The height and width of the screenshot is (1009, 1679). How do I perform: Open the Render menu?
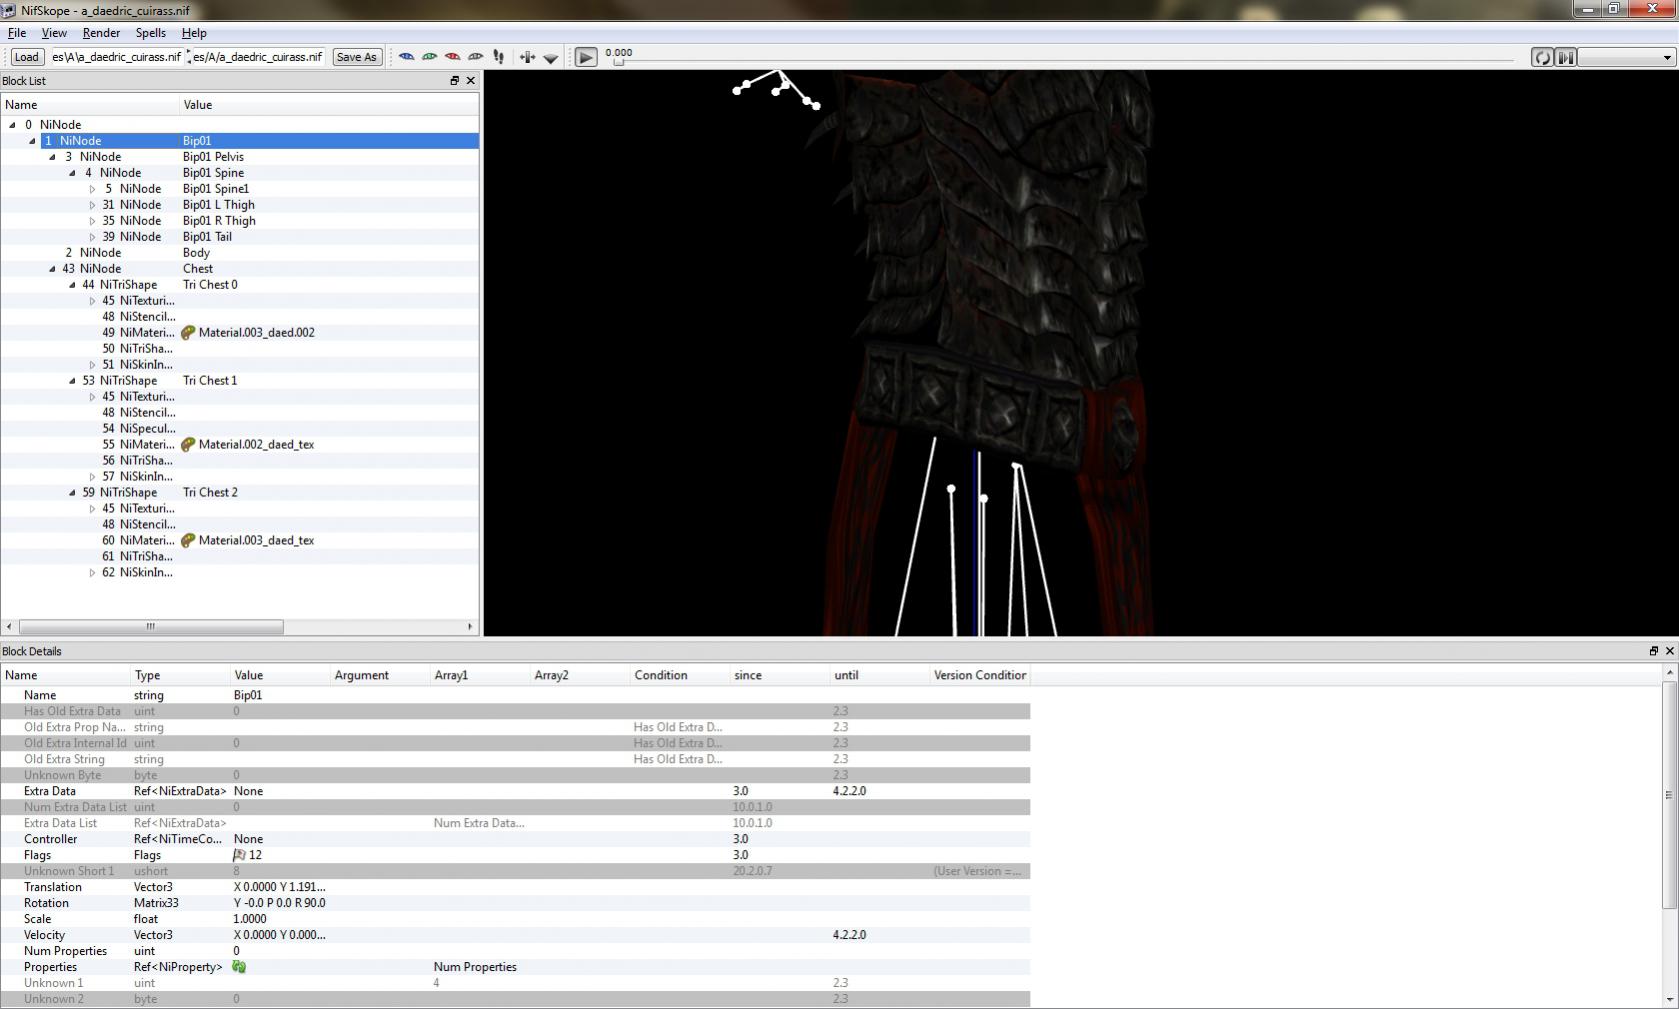(x=101, y=33)
